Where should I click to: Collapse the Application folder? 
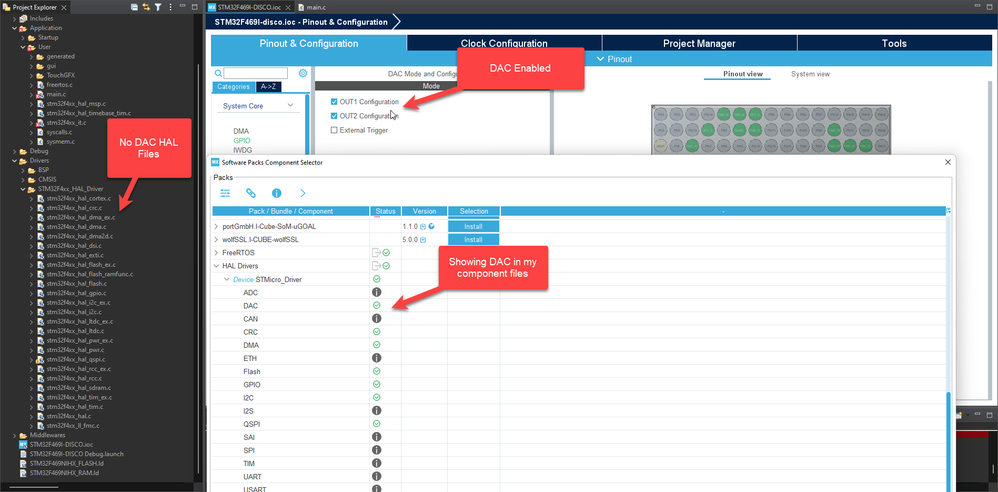15,28
